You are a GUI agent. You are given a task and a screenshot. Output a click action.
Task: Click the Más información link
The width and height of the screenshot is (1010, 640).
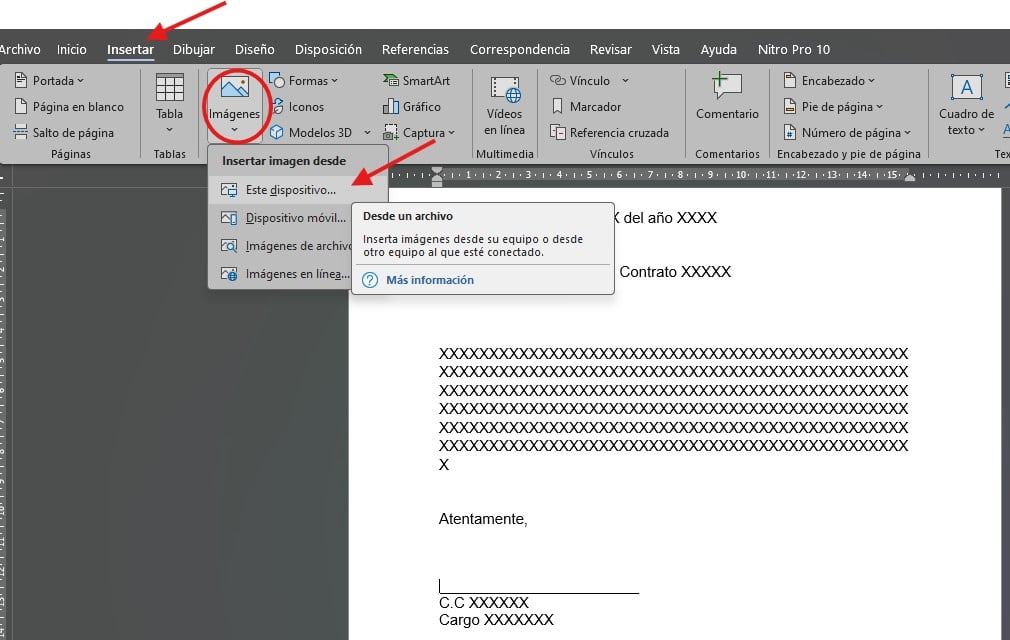[430, 280]
